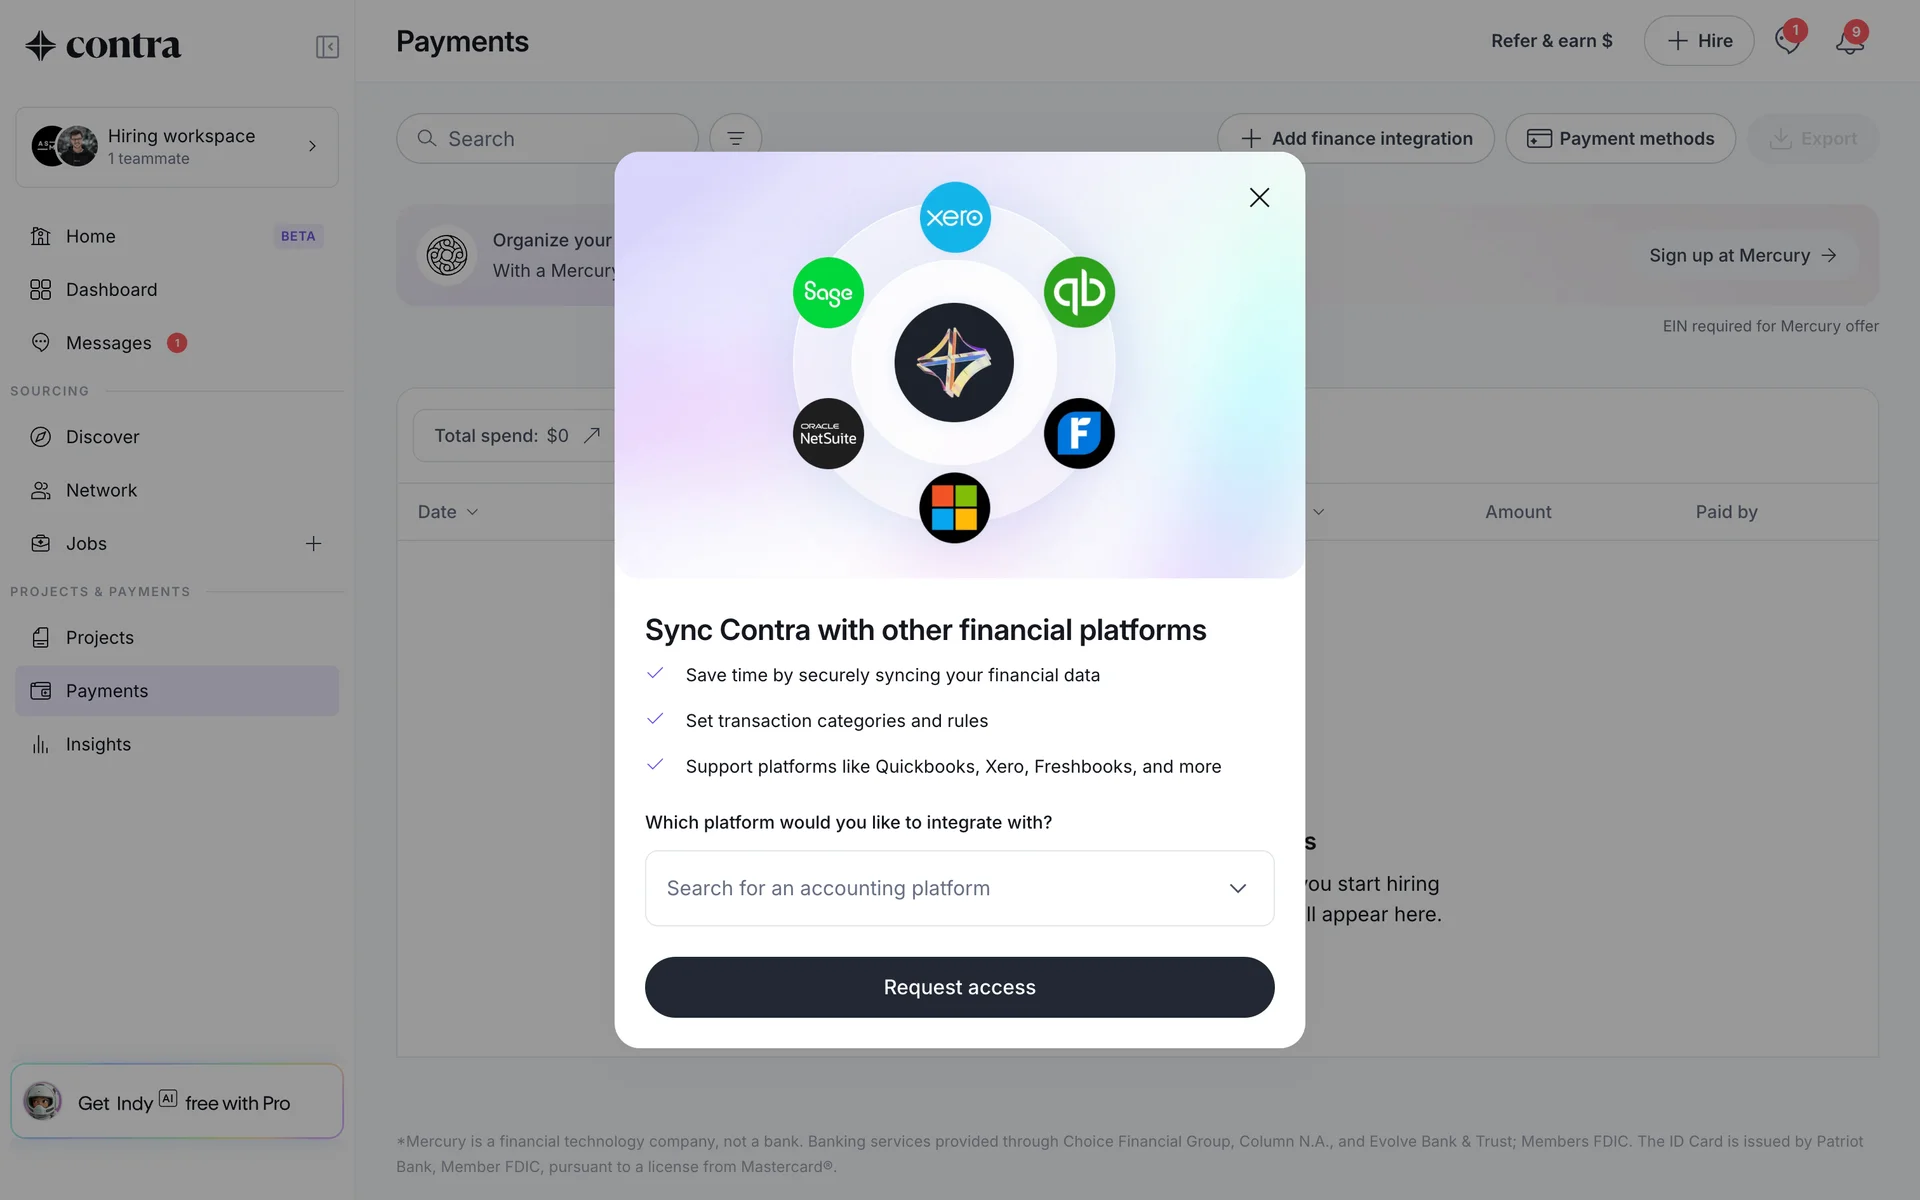Click the Oracle NetSuite logo
The image size is (1920, 1200).
(x=828, y=434)
